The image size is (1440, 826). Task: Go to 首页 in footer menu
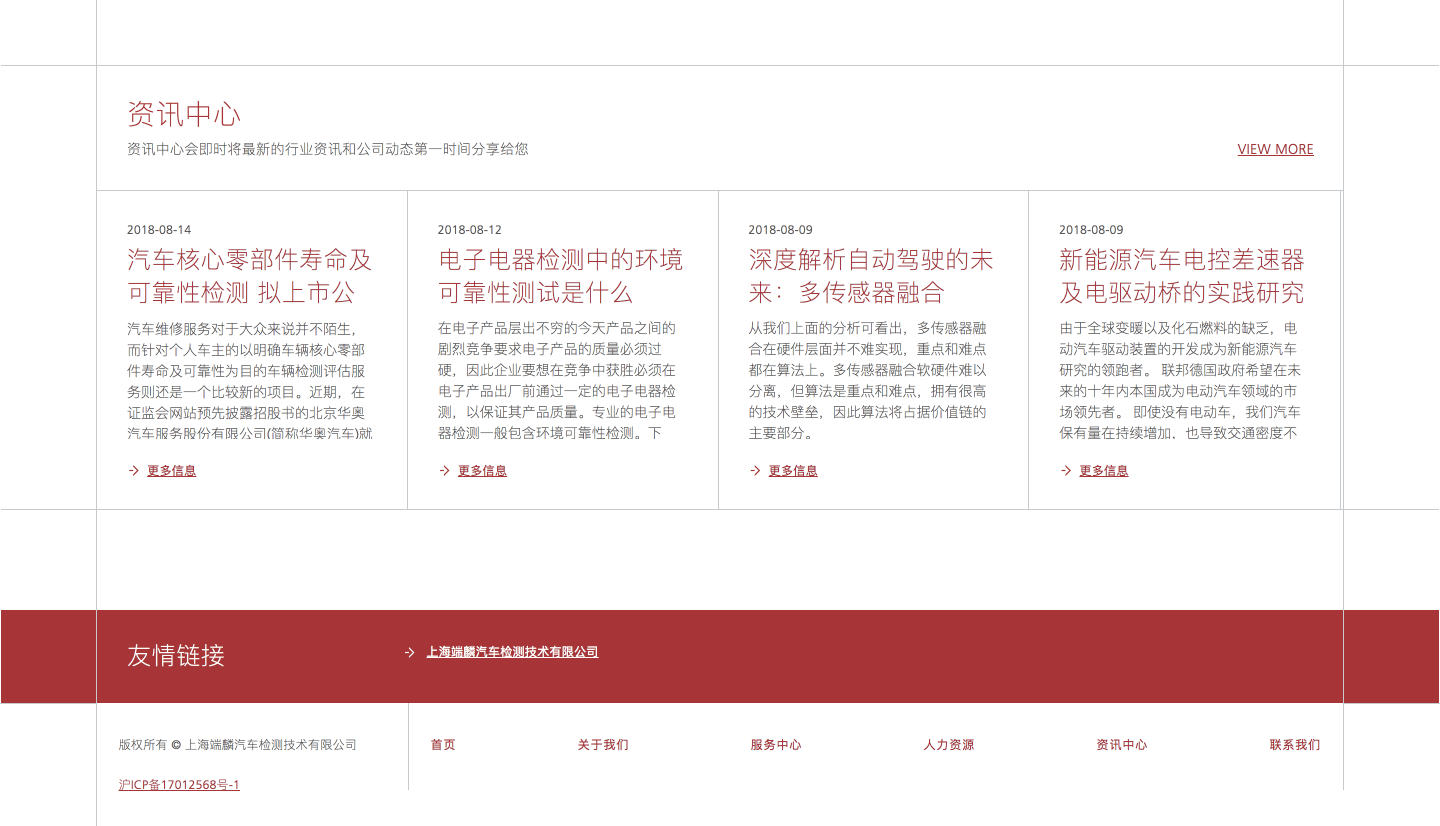(443, 745)
